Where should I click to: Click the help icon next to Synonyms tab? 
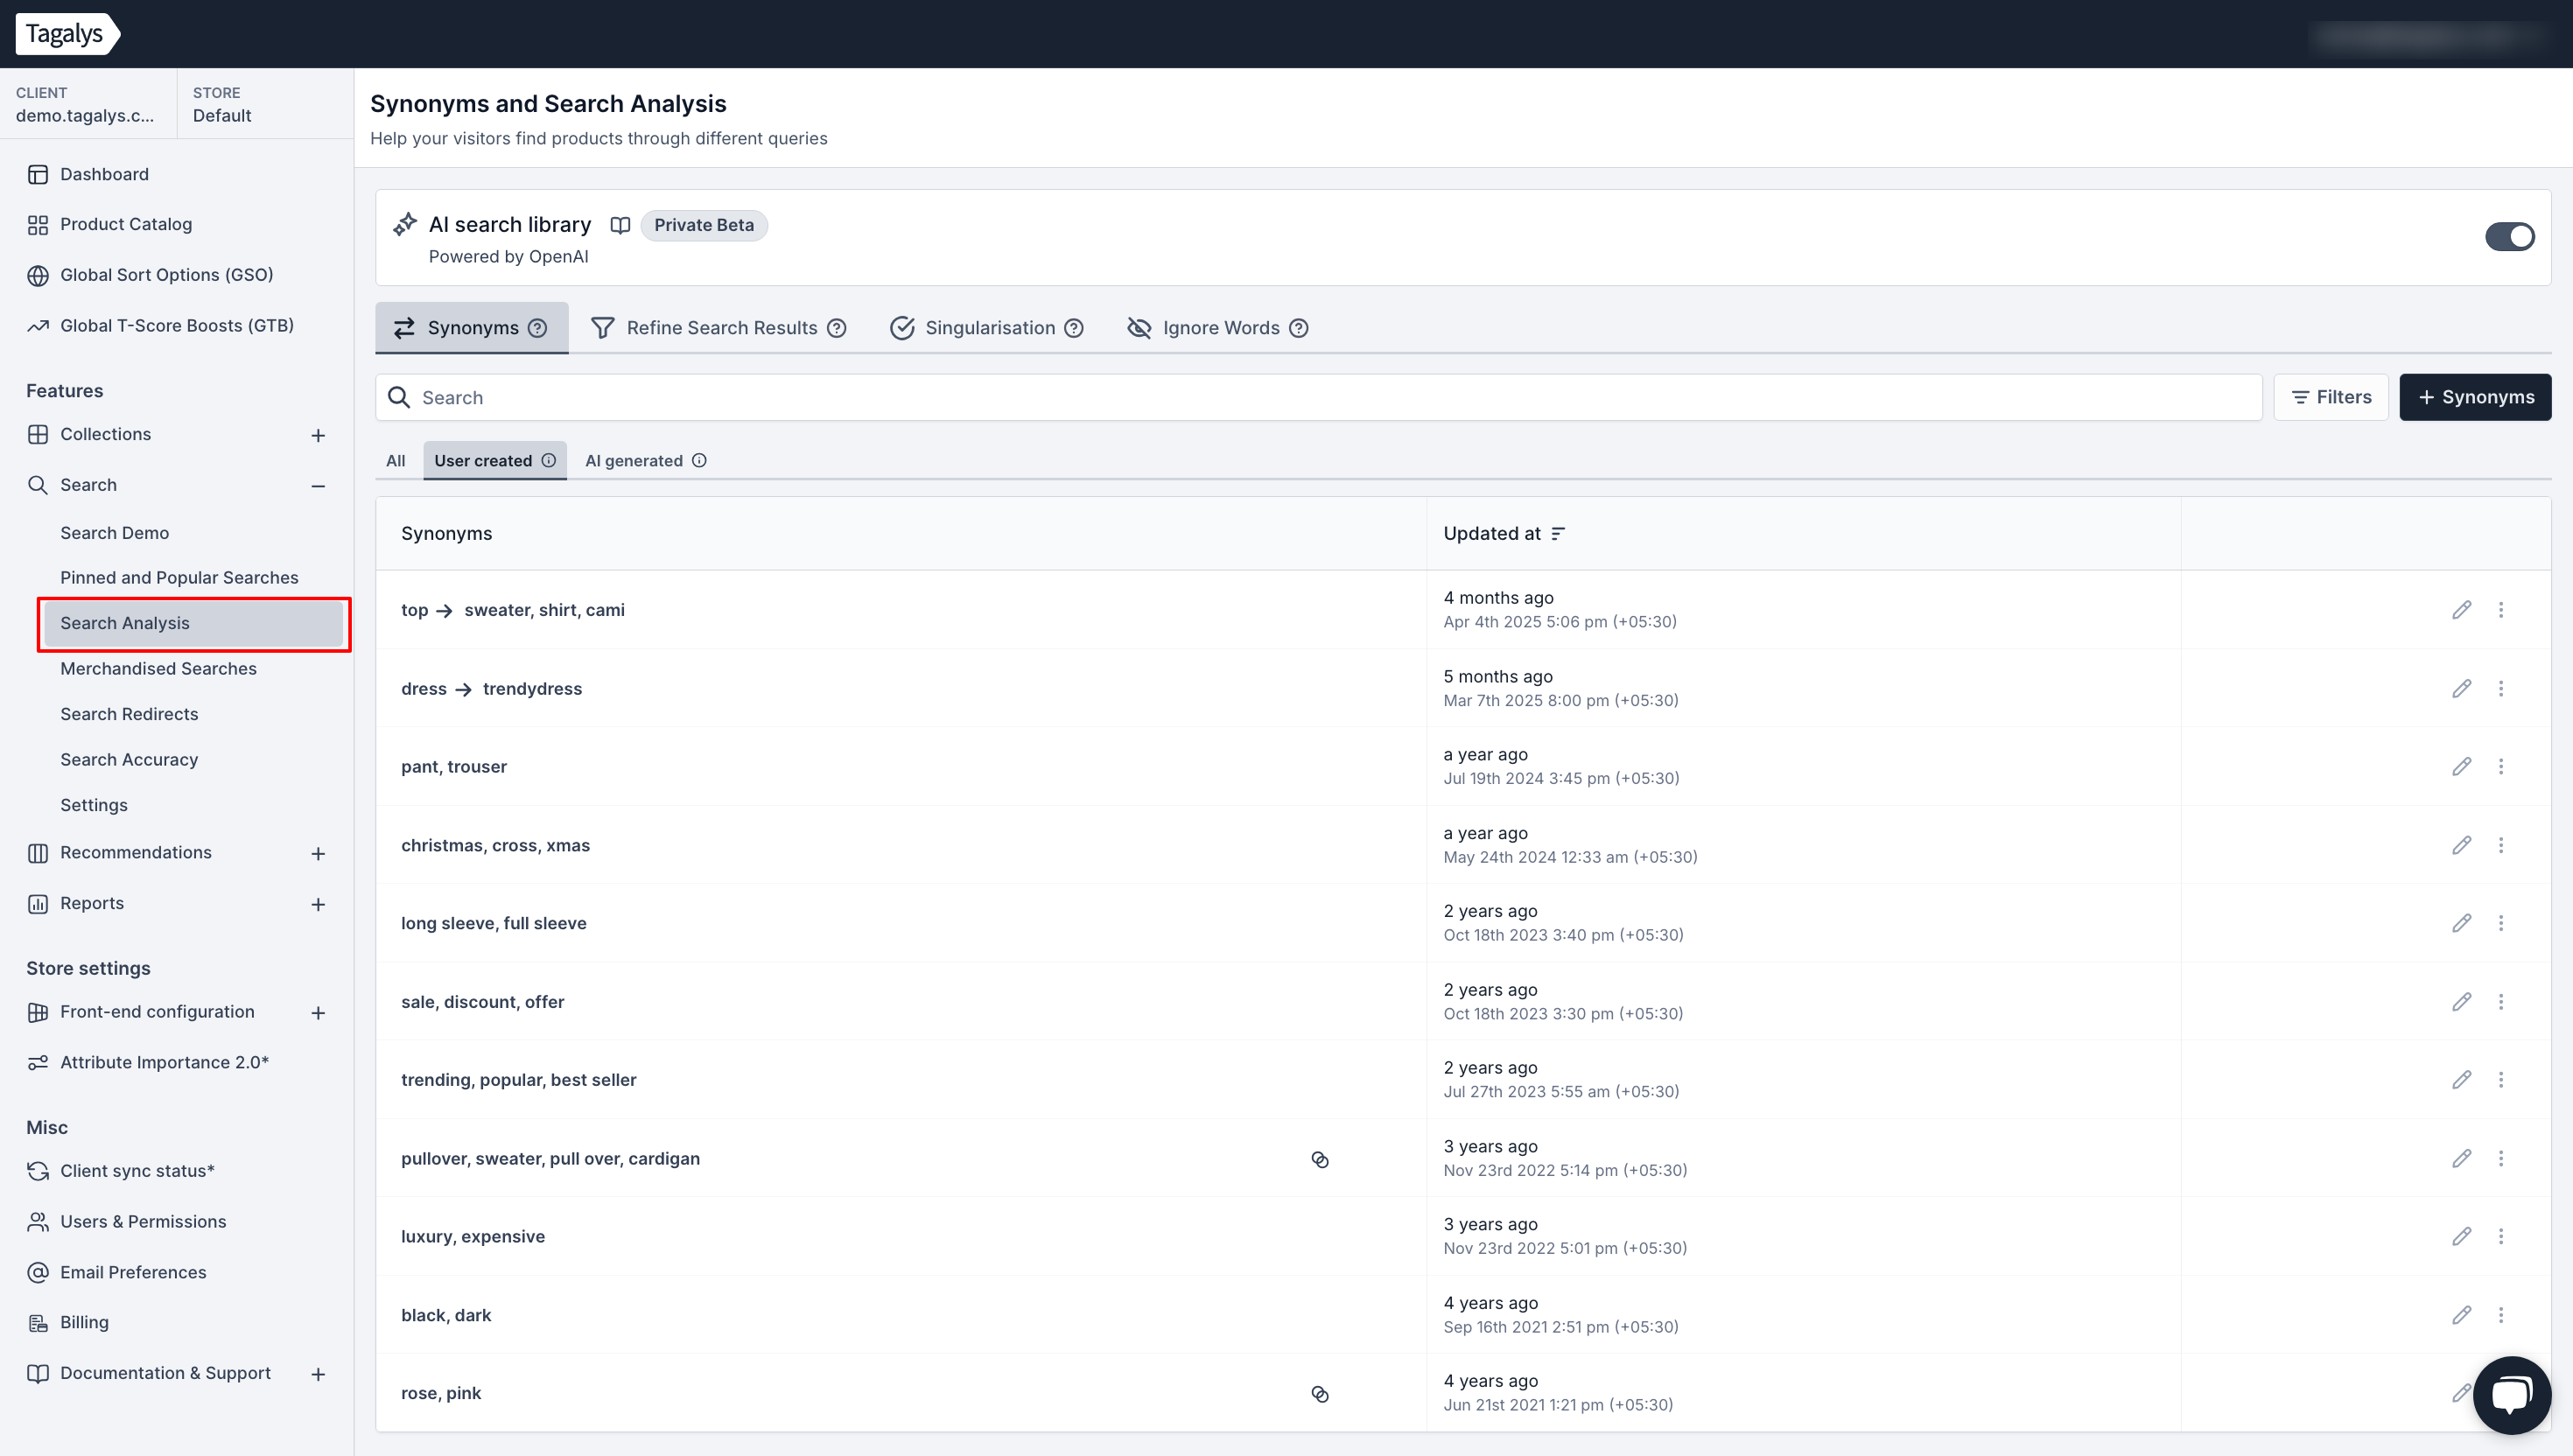537,328
